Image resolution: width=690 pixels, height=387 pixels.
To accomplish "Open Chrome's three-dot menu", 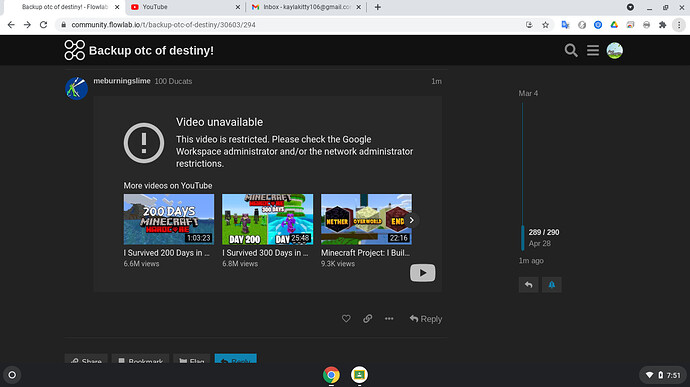I will [679, 25].
